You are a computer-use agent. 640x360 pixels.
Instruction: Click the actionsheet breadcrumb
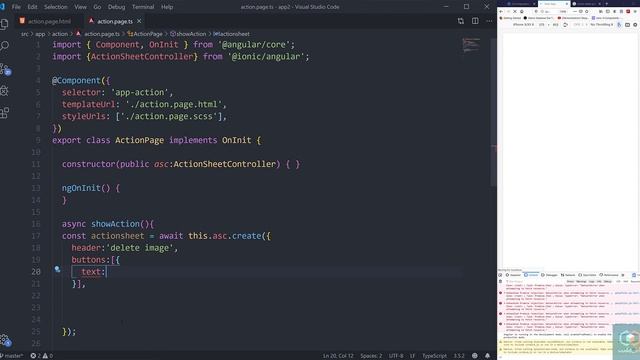tap(231, 34)
